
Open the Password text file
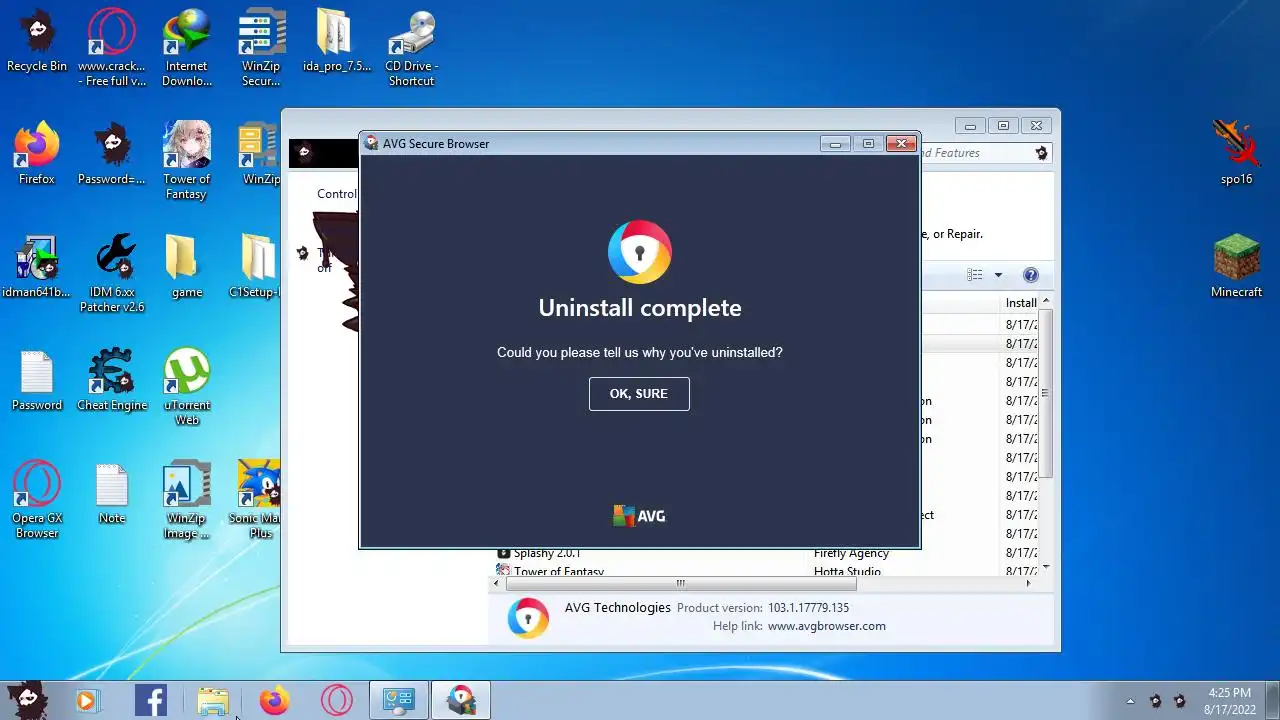pyautogui.click(x=37, y=381)
